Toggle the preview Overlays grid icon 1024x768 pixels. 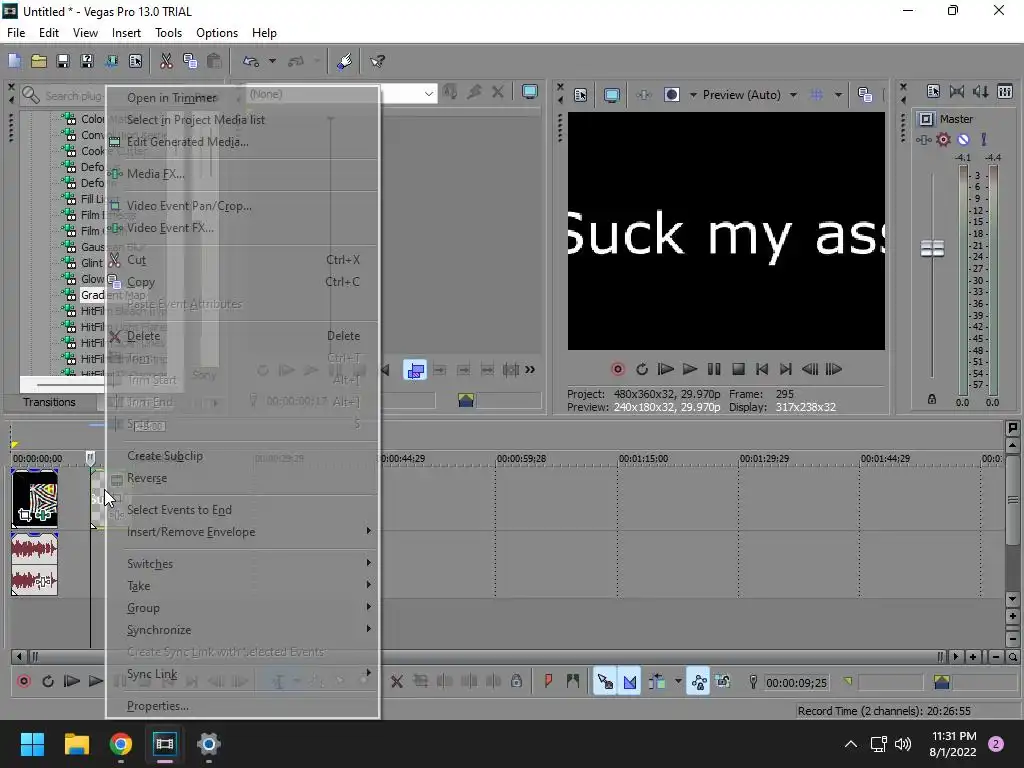tap(816, 95)
